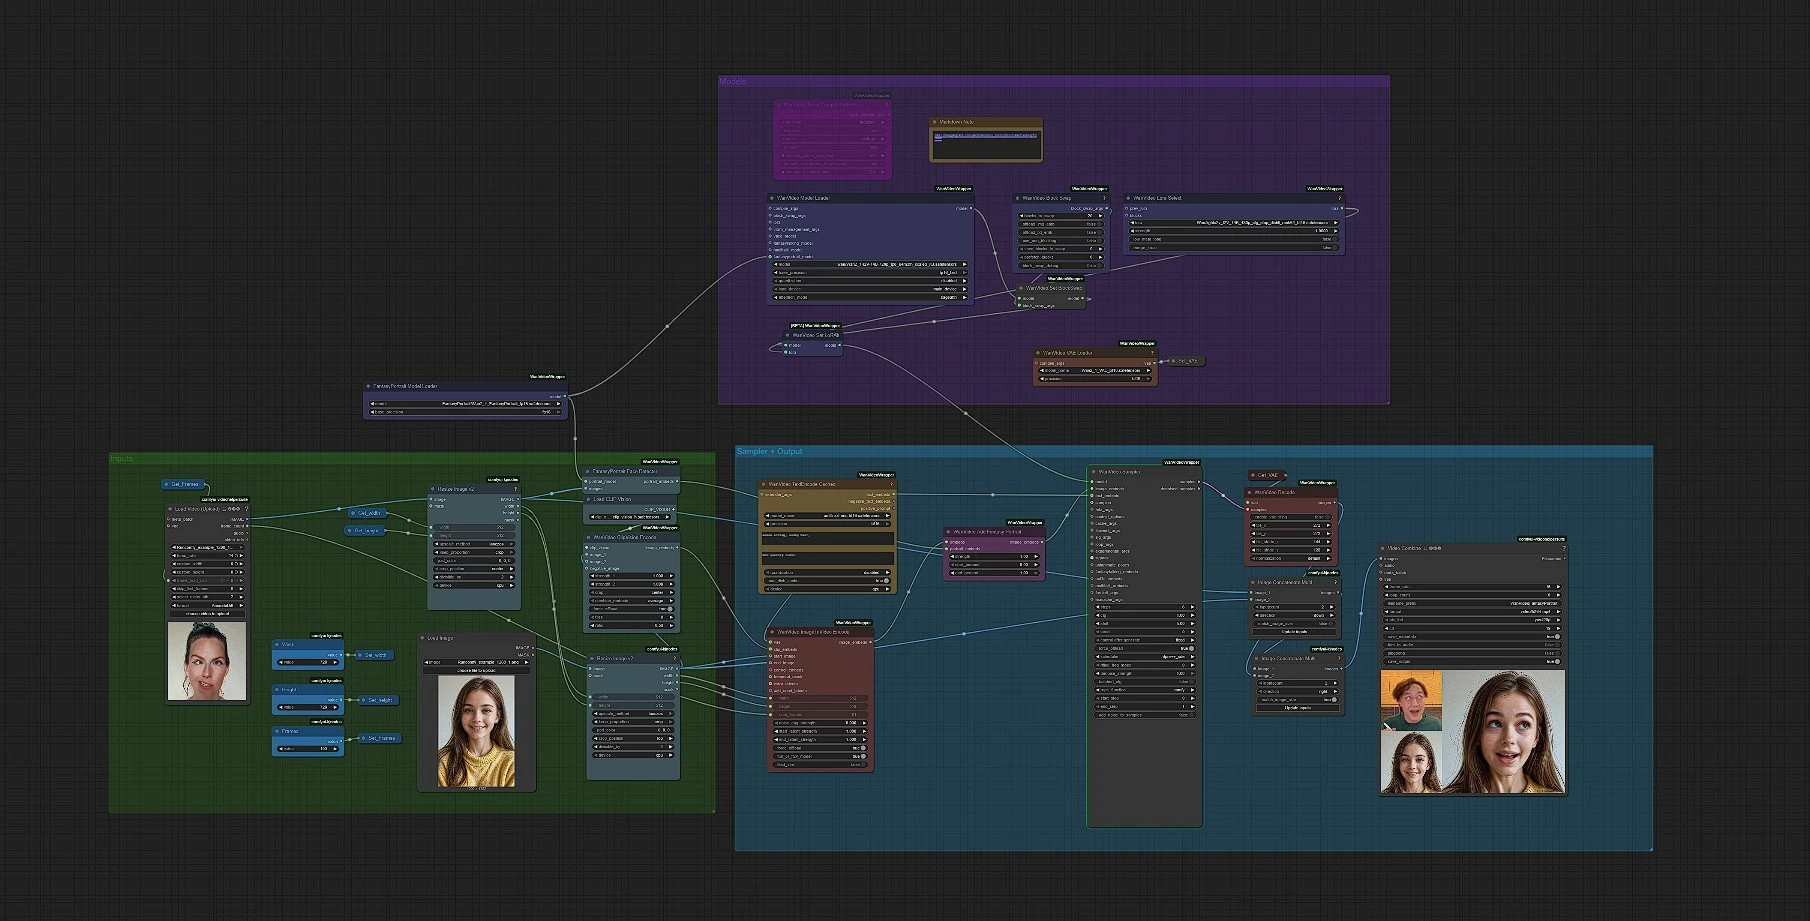
Task: Select the Sampler + Output group title
Action: [x=769, y=451]
